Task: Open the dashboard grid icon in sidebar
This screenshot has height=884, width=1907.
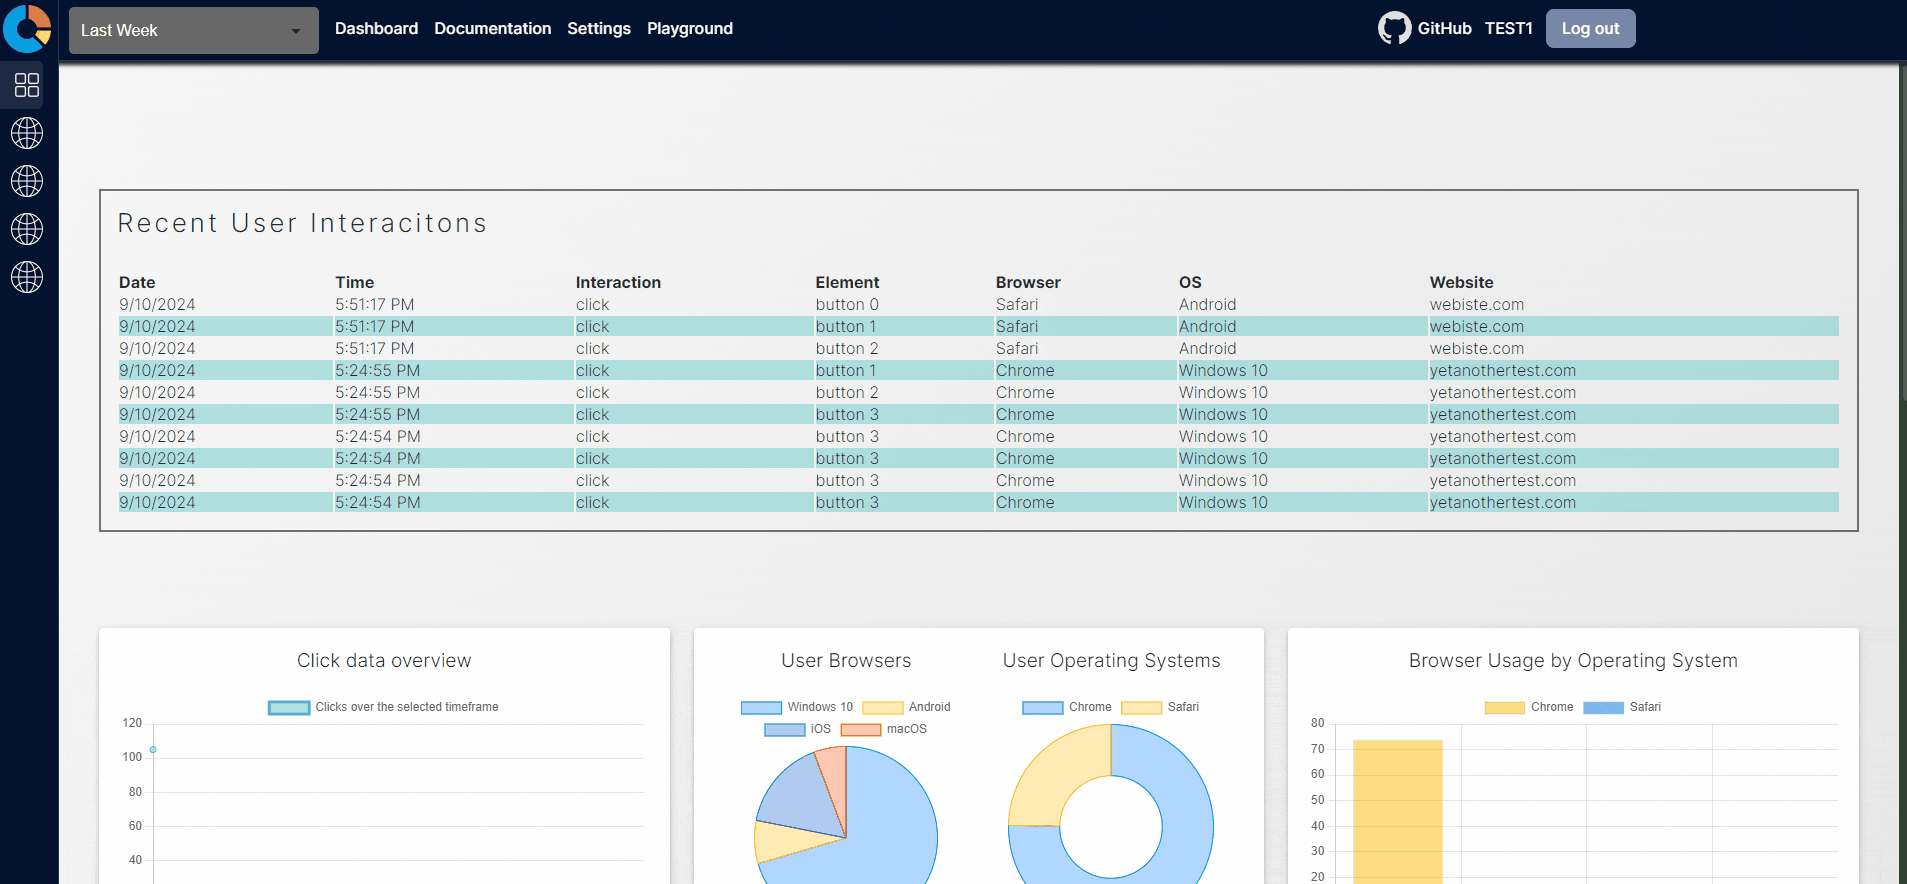Action: click(27, 85)
